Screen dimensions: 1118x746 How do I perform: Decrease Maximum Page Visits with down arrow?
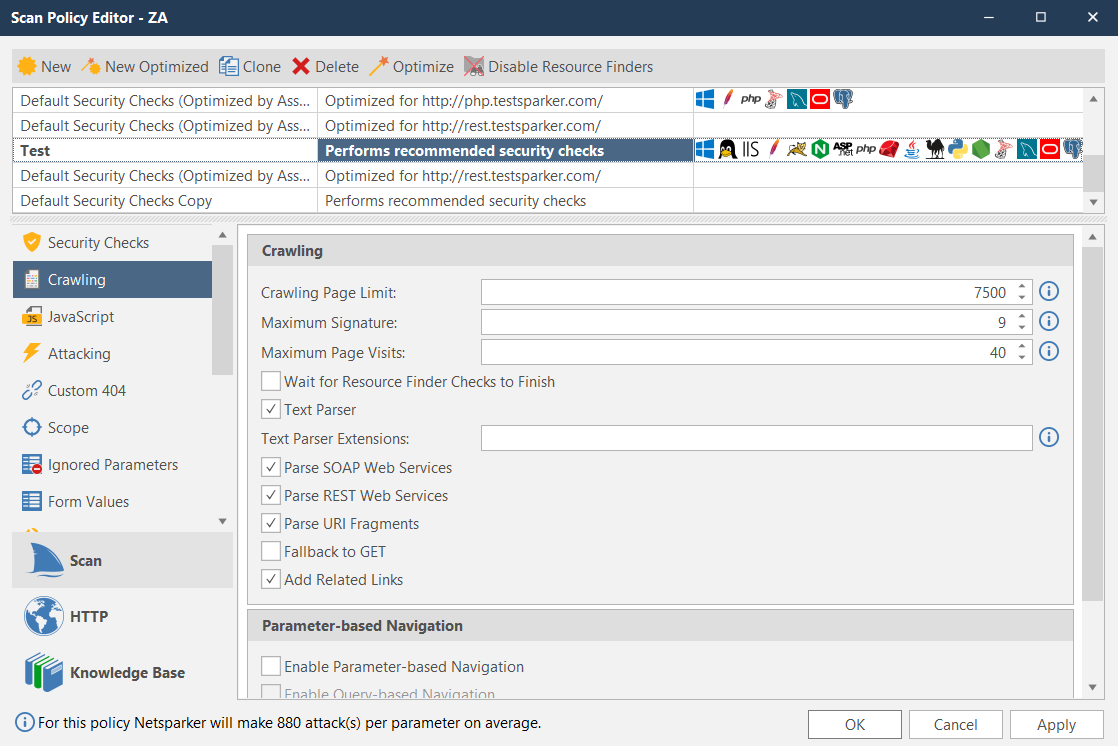[x=1022, y=358]
